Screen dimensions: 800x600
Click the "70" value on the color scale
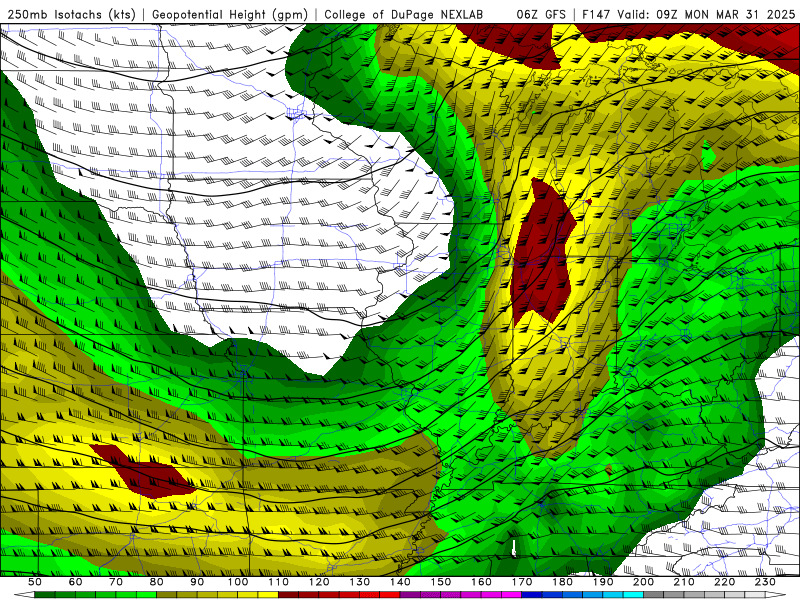(116, 582)
